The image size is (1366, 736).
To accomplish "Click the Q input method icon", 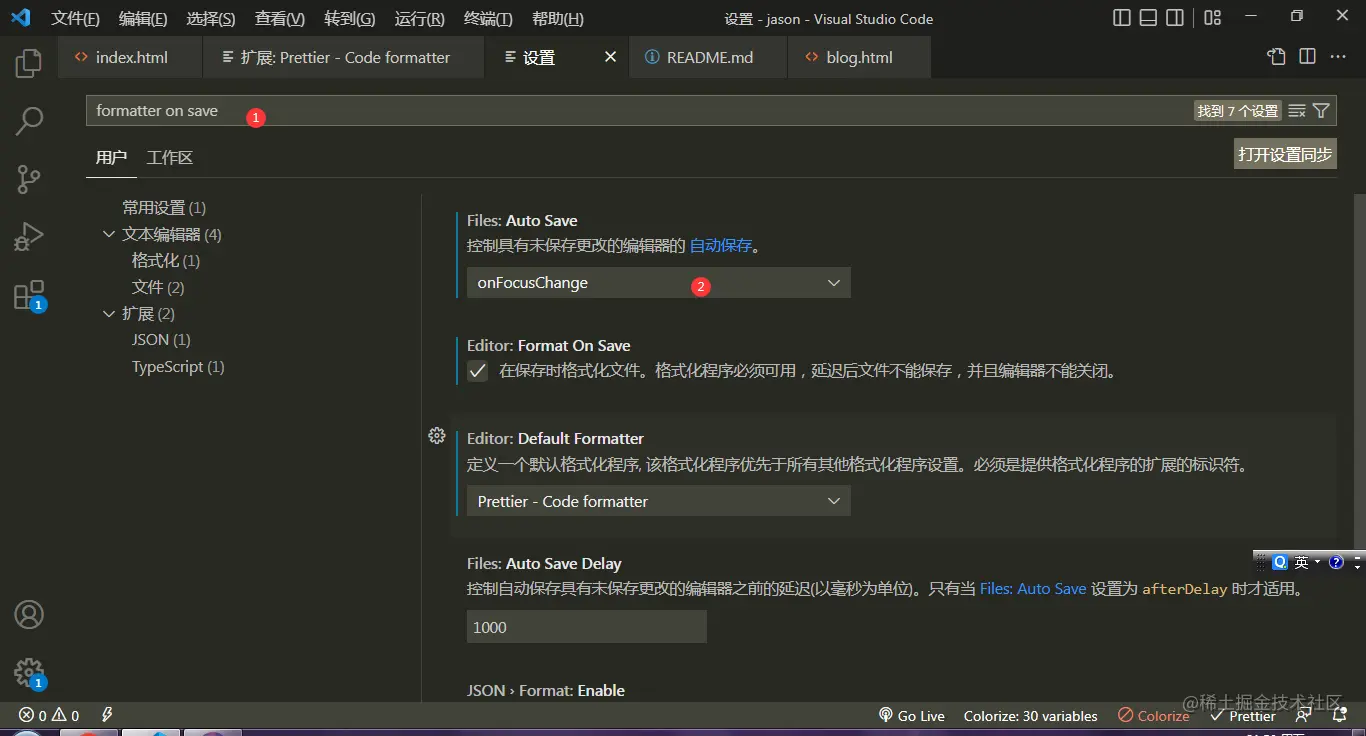I will [x=1280, y=562].
